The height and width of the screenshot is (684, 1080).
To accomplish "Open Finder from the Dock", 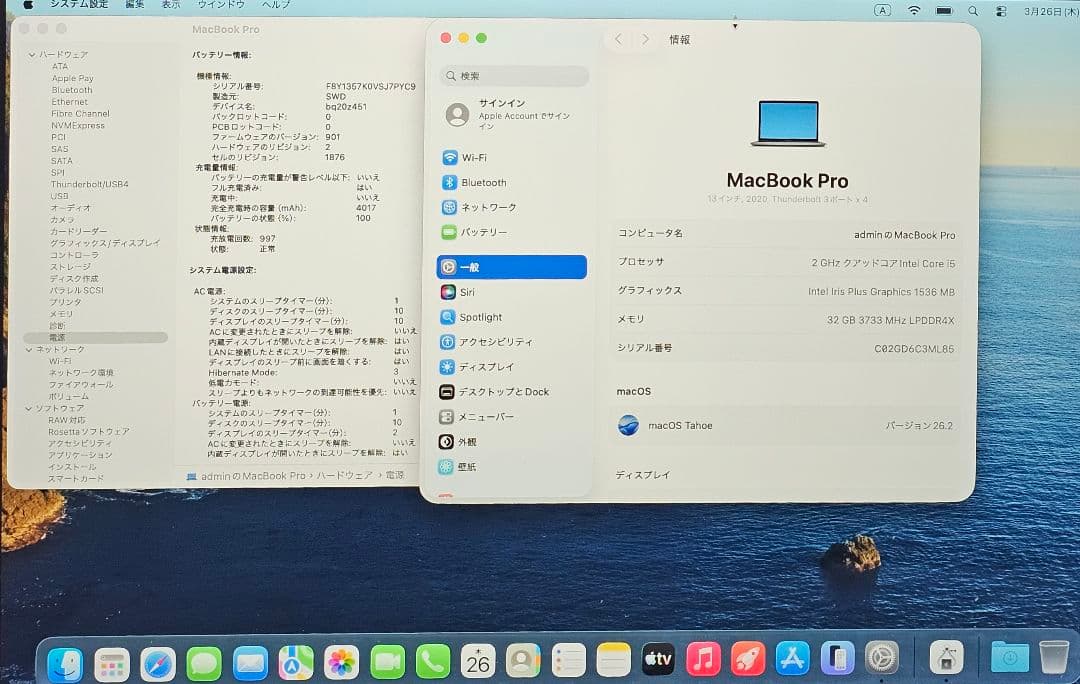I will point(65,663).
